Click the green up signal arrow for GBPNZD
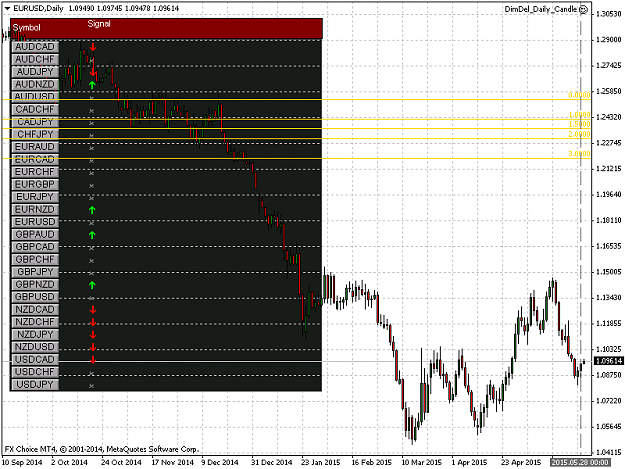The width and height of the screenshot is (625, 469). click(92, 285)
